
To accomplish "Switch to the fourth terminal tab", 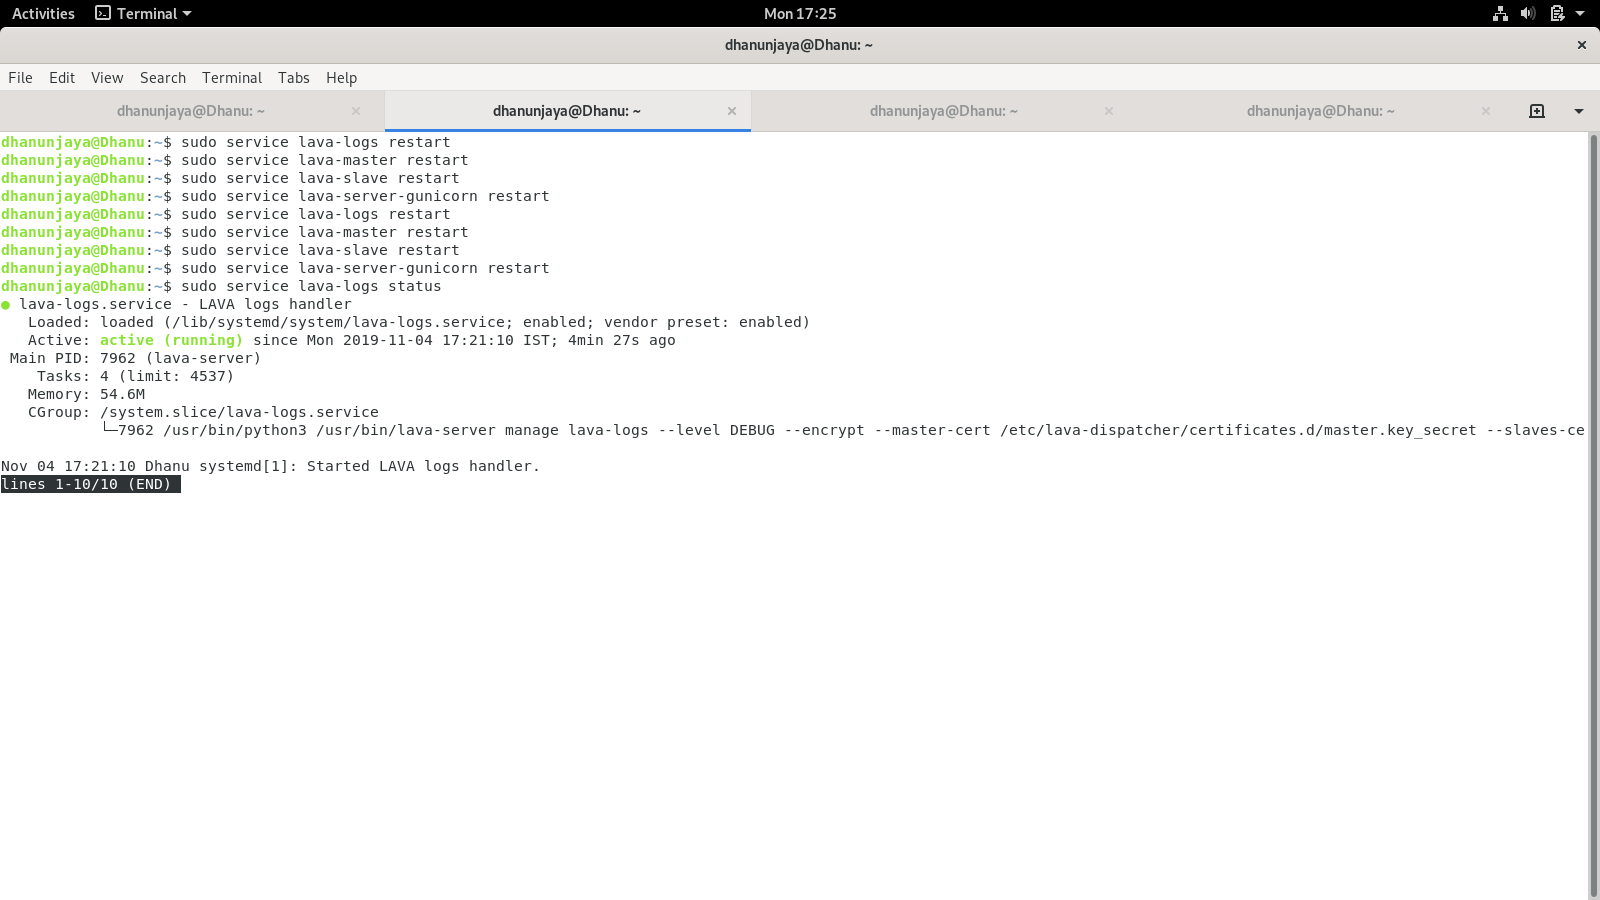I will [x=1321, y=111].
